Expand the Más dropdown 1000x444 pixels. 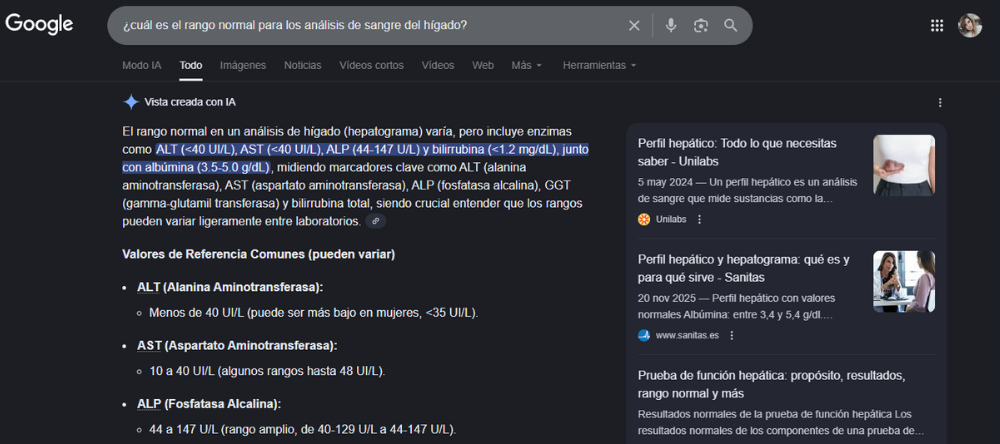(527, 65)
